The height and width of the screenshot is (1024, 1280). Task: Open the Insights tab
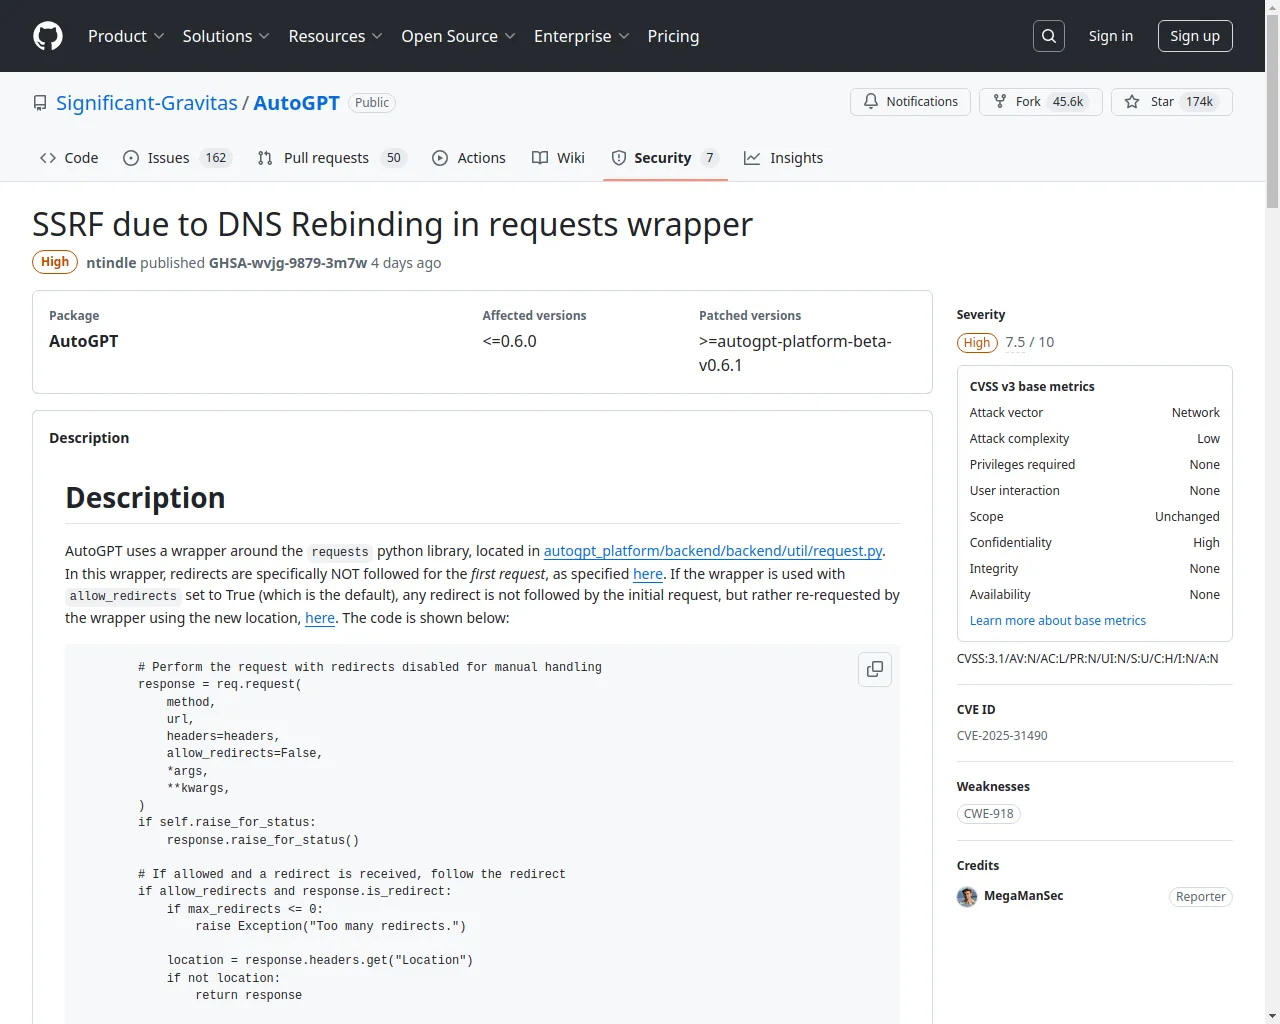point(784,158)
